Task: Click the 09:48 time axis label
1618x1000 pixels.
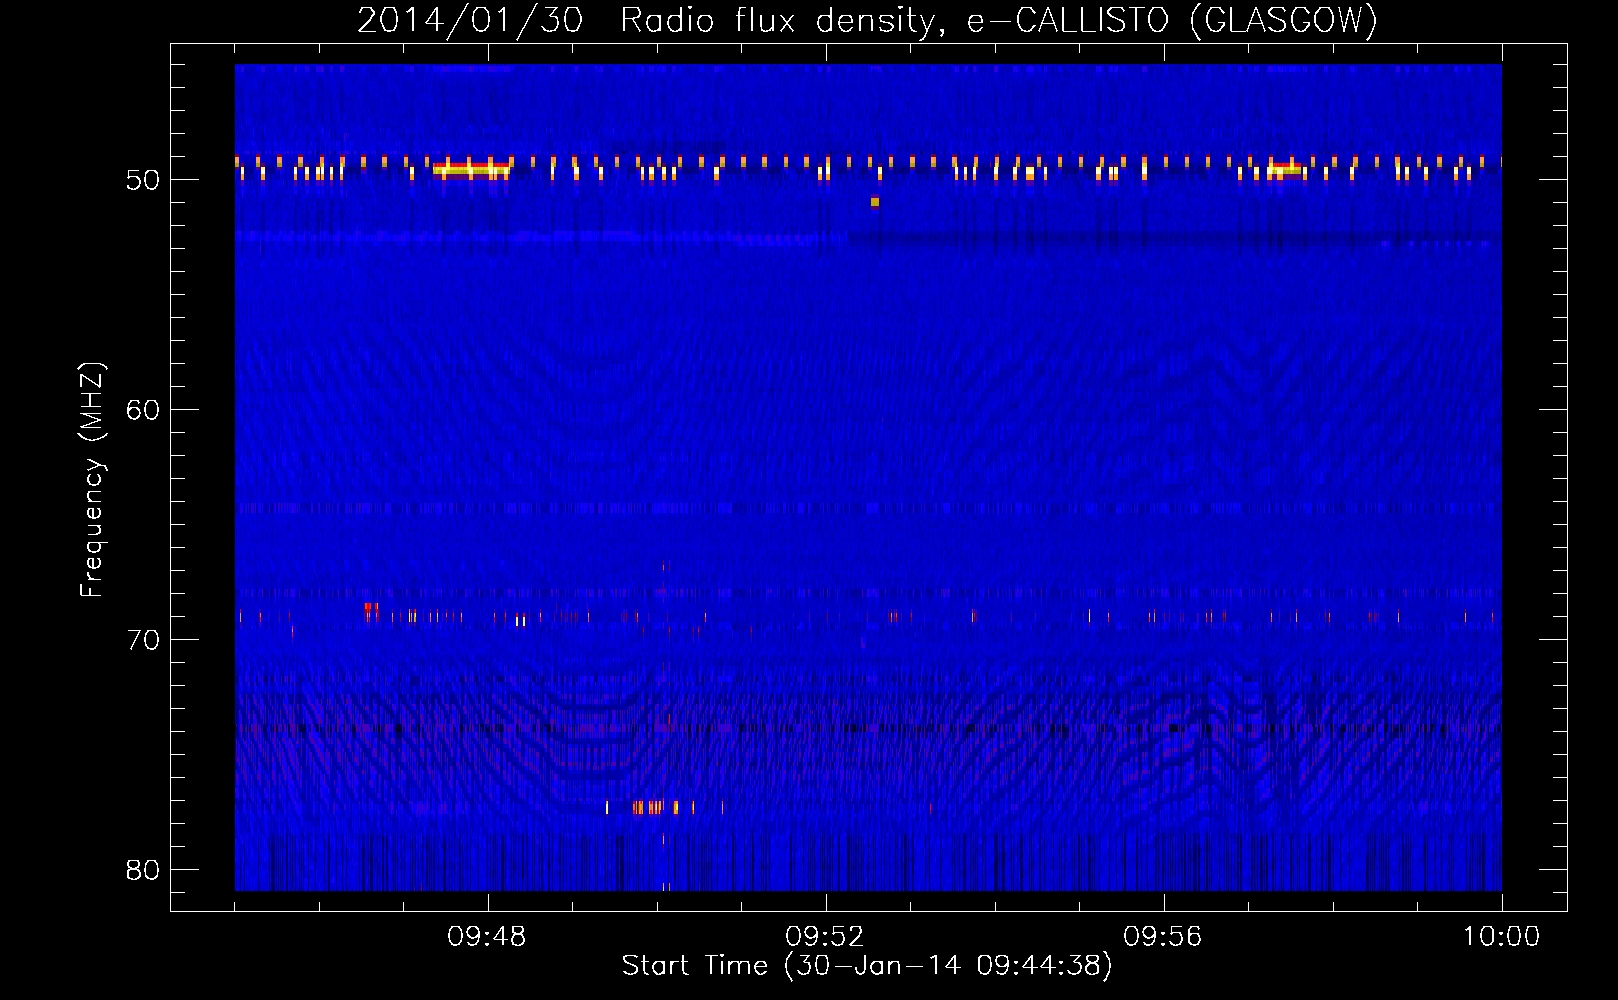Action: point(487,937)
